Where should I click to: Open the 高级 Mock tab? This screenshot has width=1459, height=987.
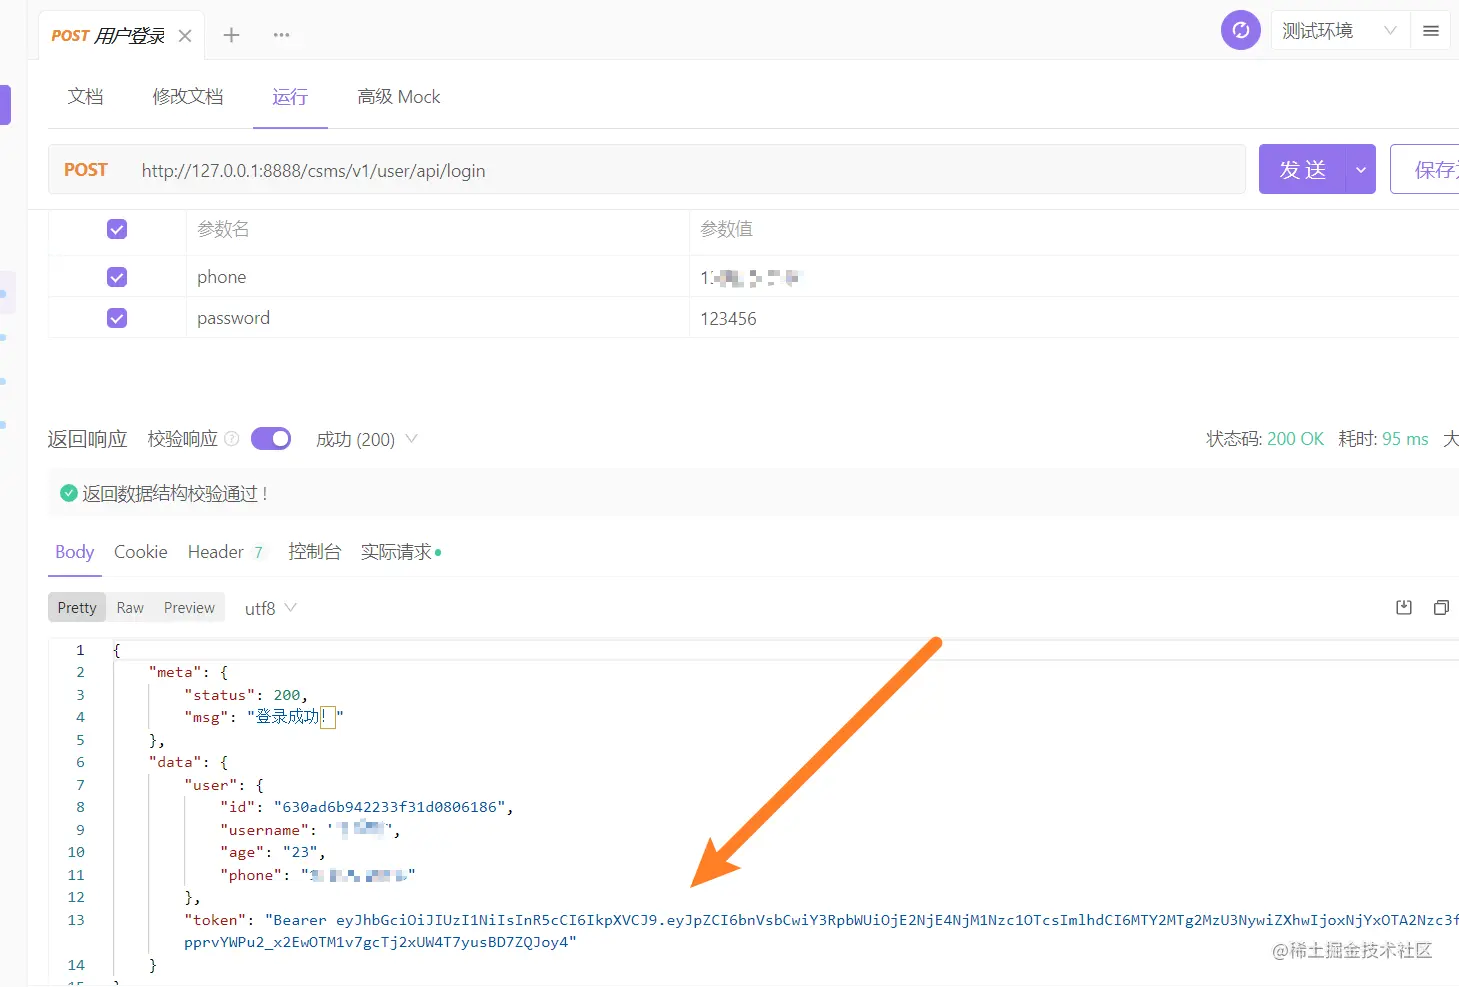pyautogui.click(x=399, y=97)
